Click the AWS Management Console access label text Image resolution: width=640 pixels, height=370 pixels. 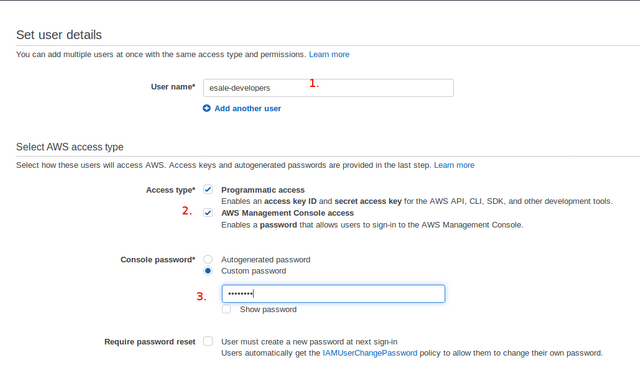point(287,213)
